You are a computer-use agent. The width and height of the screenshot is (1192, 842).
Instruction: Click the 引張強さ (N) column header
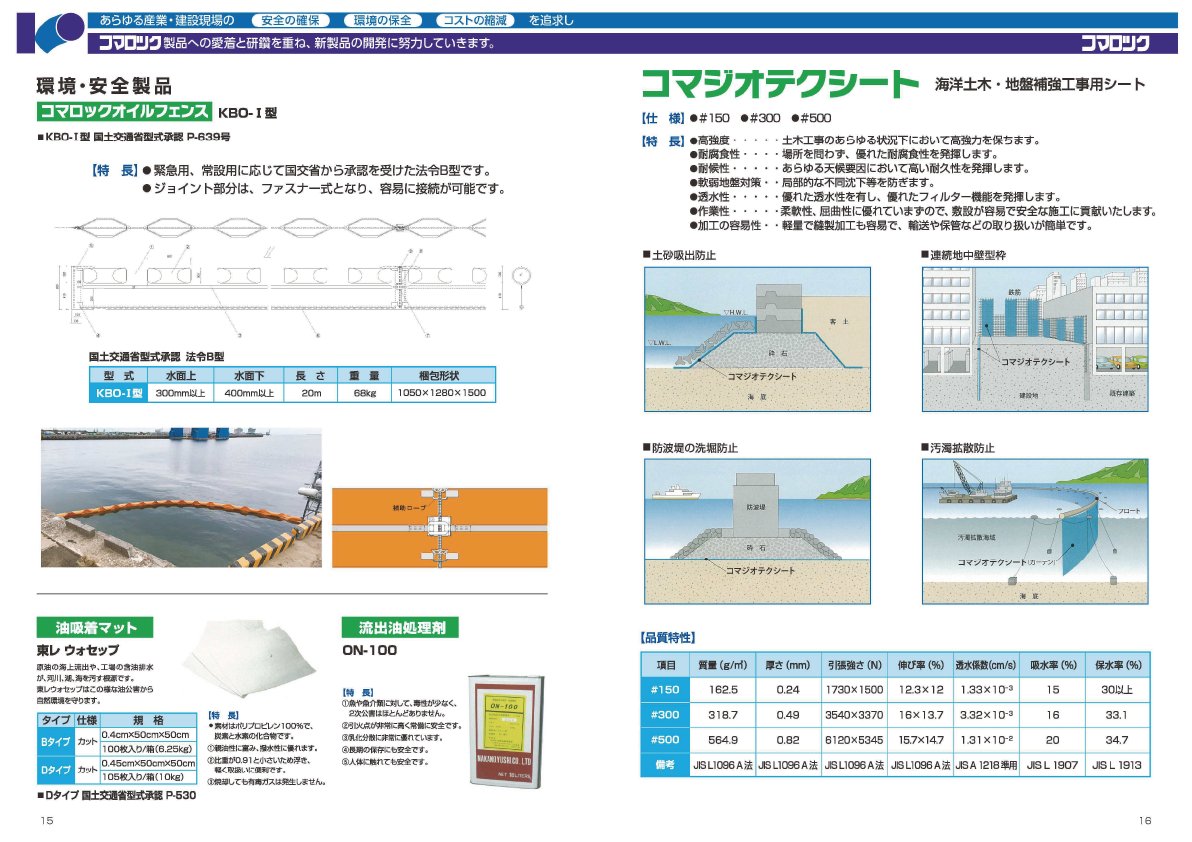[854, 665]
